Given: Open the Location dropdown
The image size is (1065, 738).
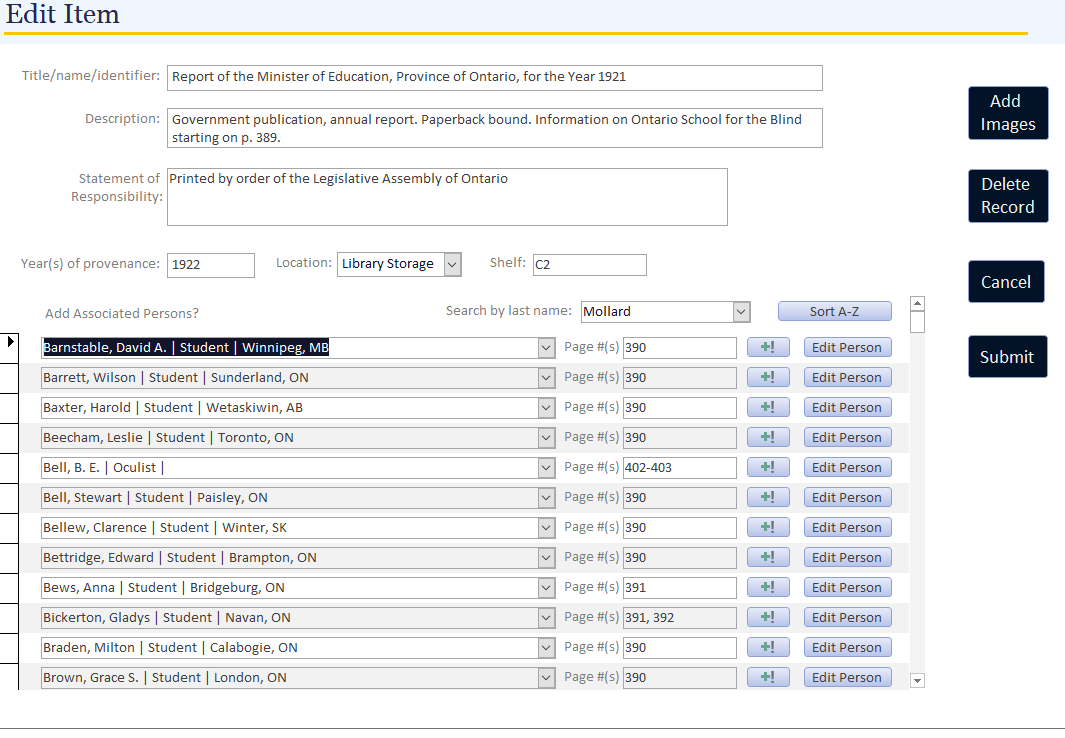Looking at the screenshot, I should coord(452,264).
